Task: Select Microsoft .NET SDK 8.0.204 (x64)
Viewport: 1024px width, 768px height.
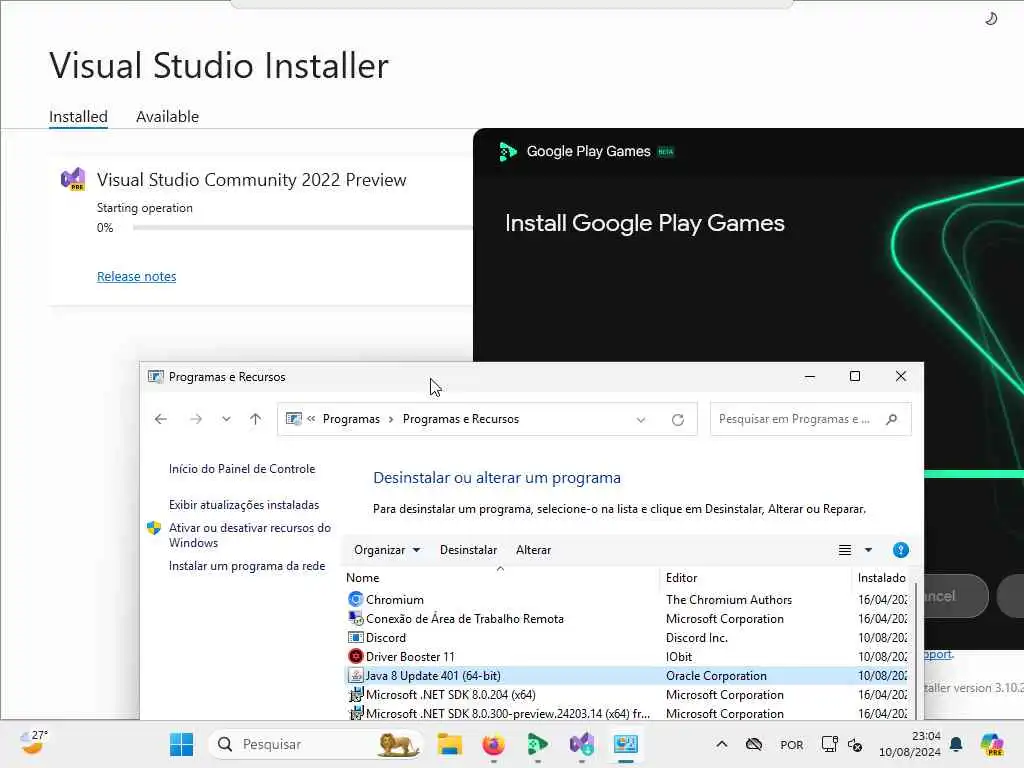Action: (x=627, y=694)
